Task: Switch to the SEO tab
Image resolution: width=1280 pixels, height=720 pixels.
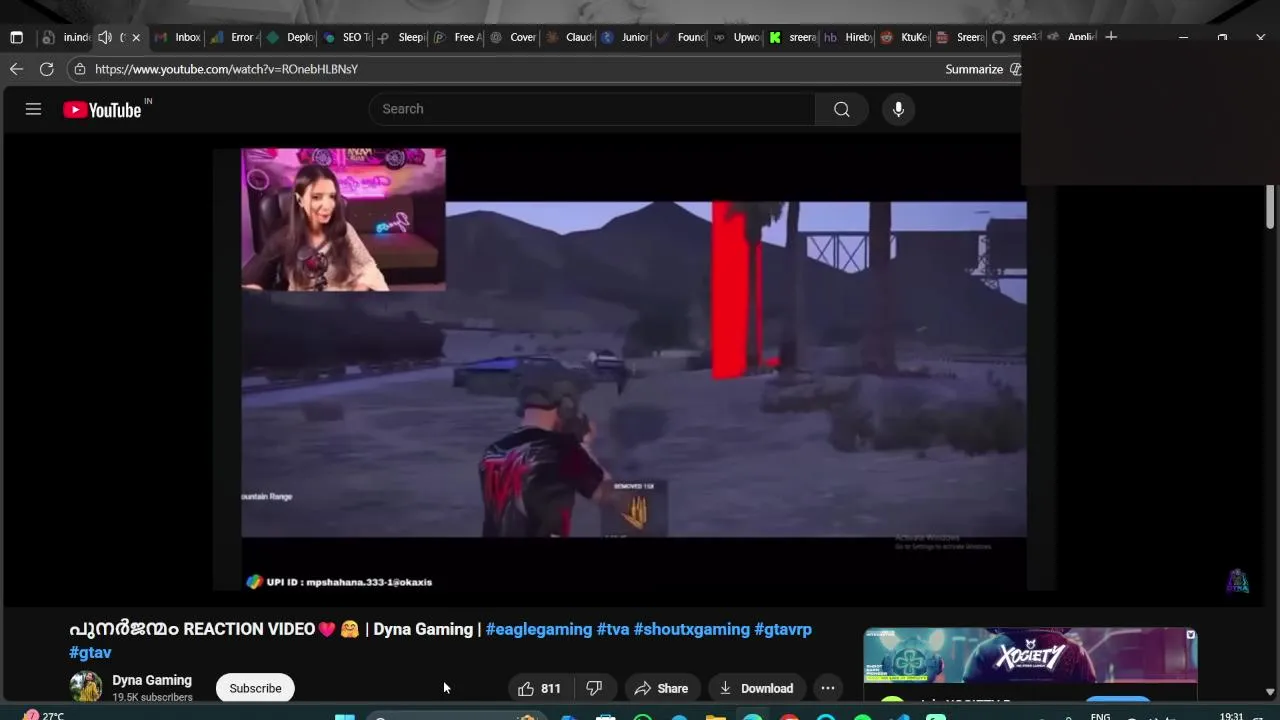Action: (346, 37)
